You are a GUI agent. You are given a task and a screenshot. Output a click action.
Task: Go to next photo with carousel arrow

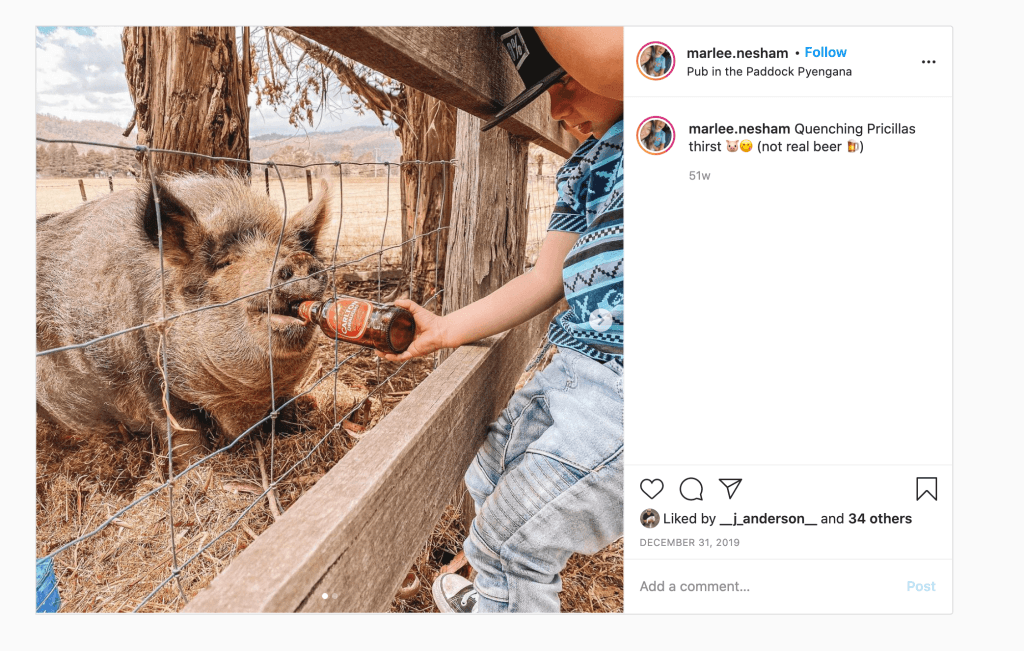pyautogui.click(x=600, y=320)
